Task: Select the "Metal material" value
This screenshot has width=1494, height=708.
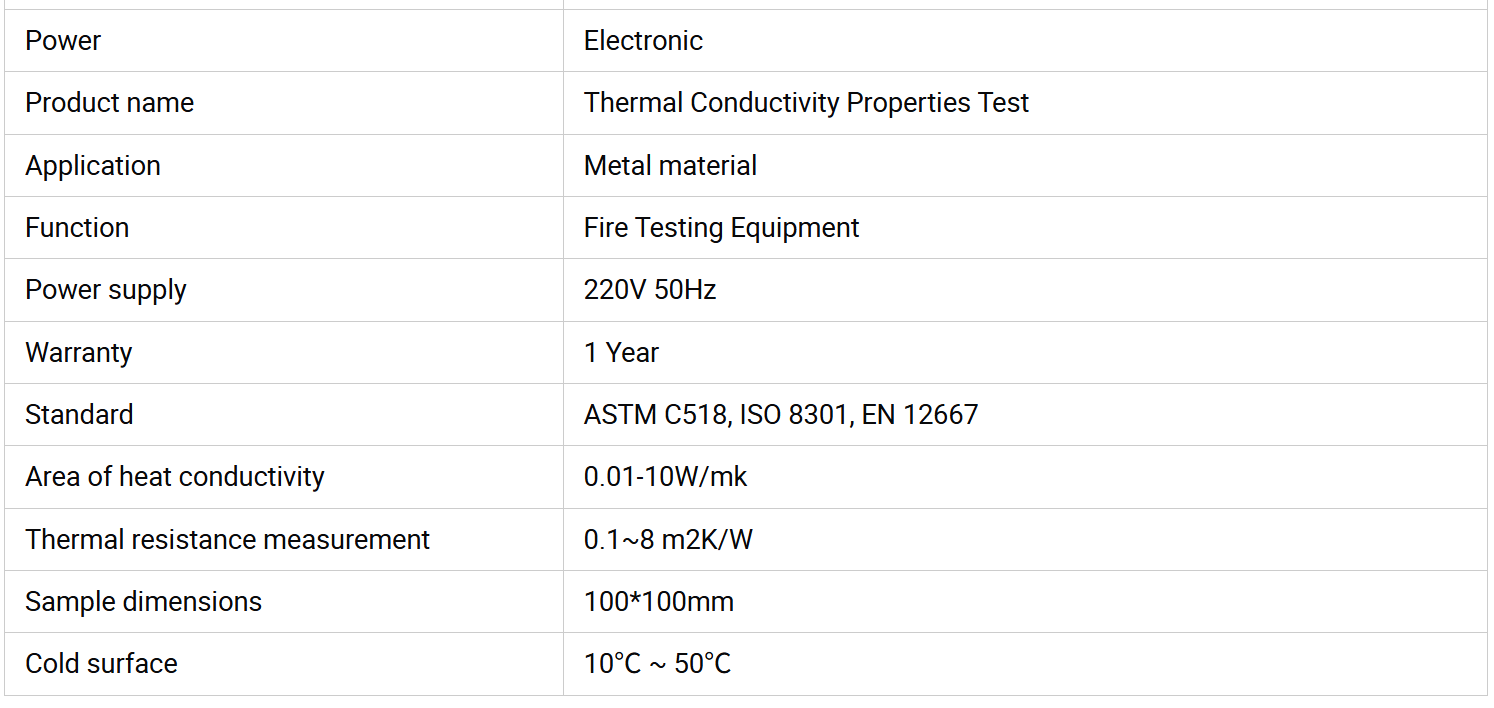Action: point(670,166)
